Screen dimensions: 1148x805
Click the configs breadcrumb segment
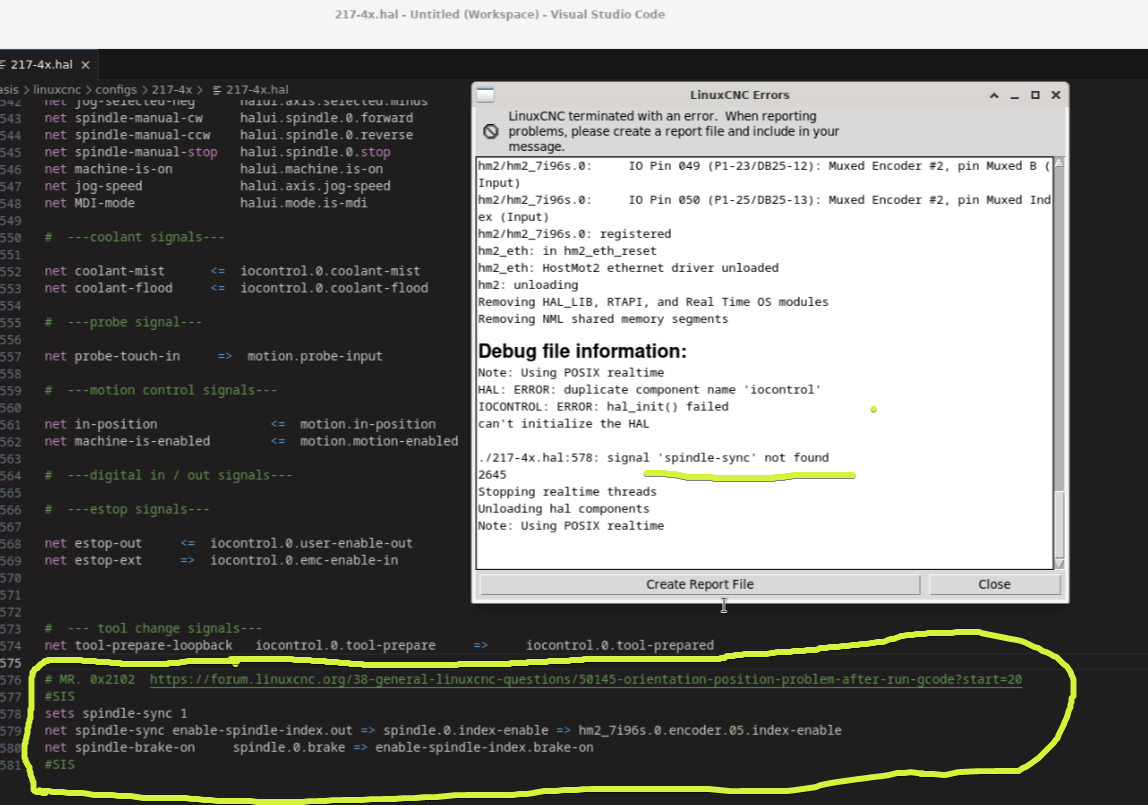pos(116,89)
